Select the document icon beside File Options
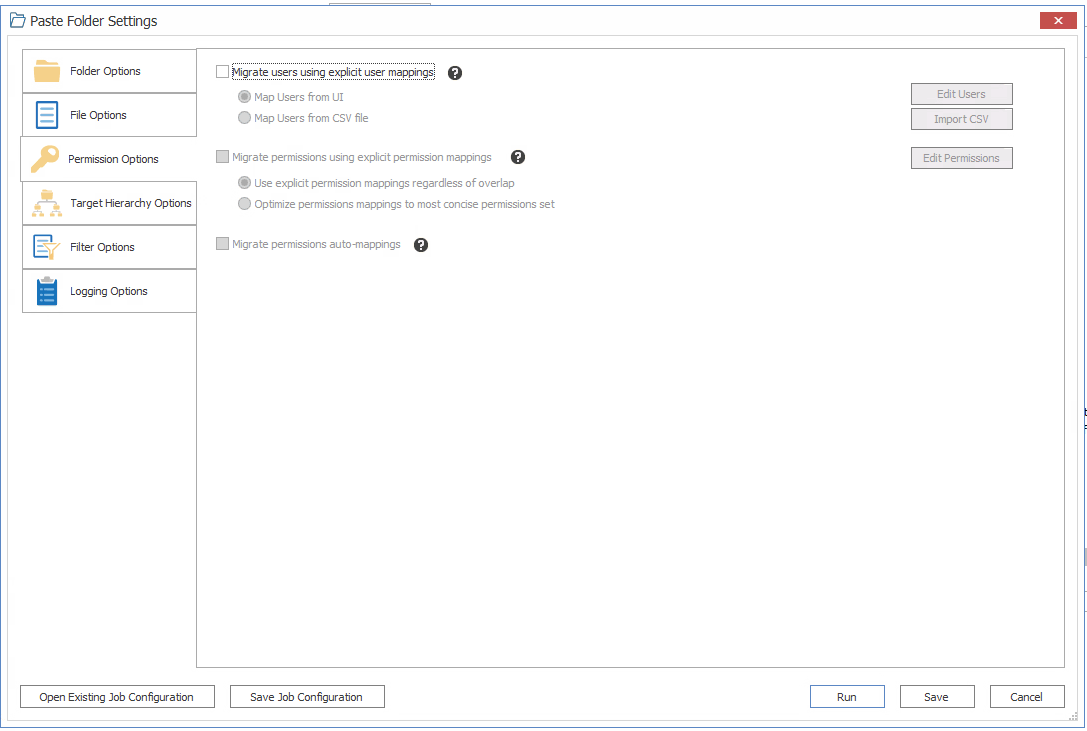The height and width of the screenshot is (731, 1087). point(45,114)
